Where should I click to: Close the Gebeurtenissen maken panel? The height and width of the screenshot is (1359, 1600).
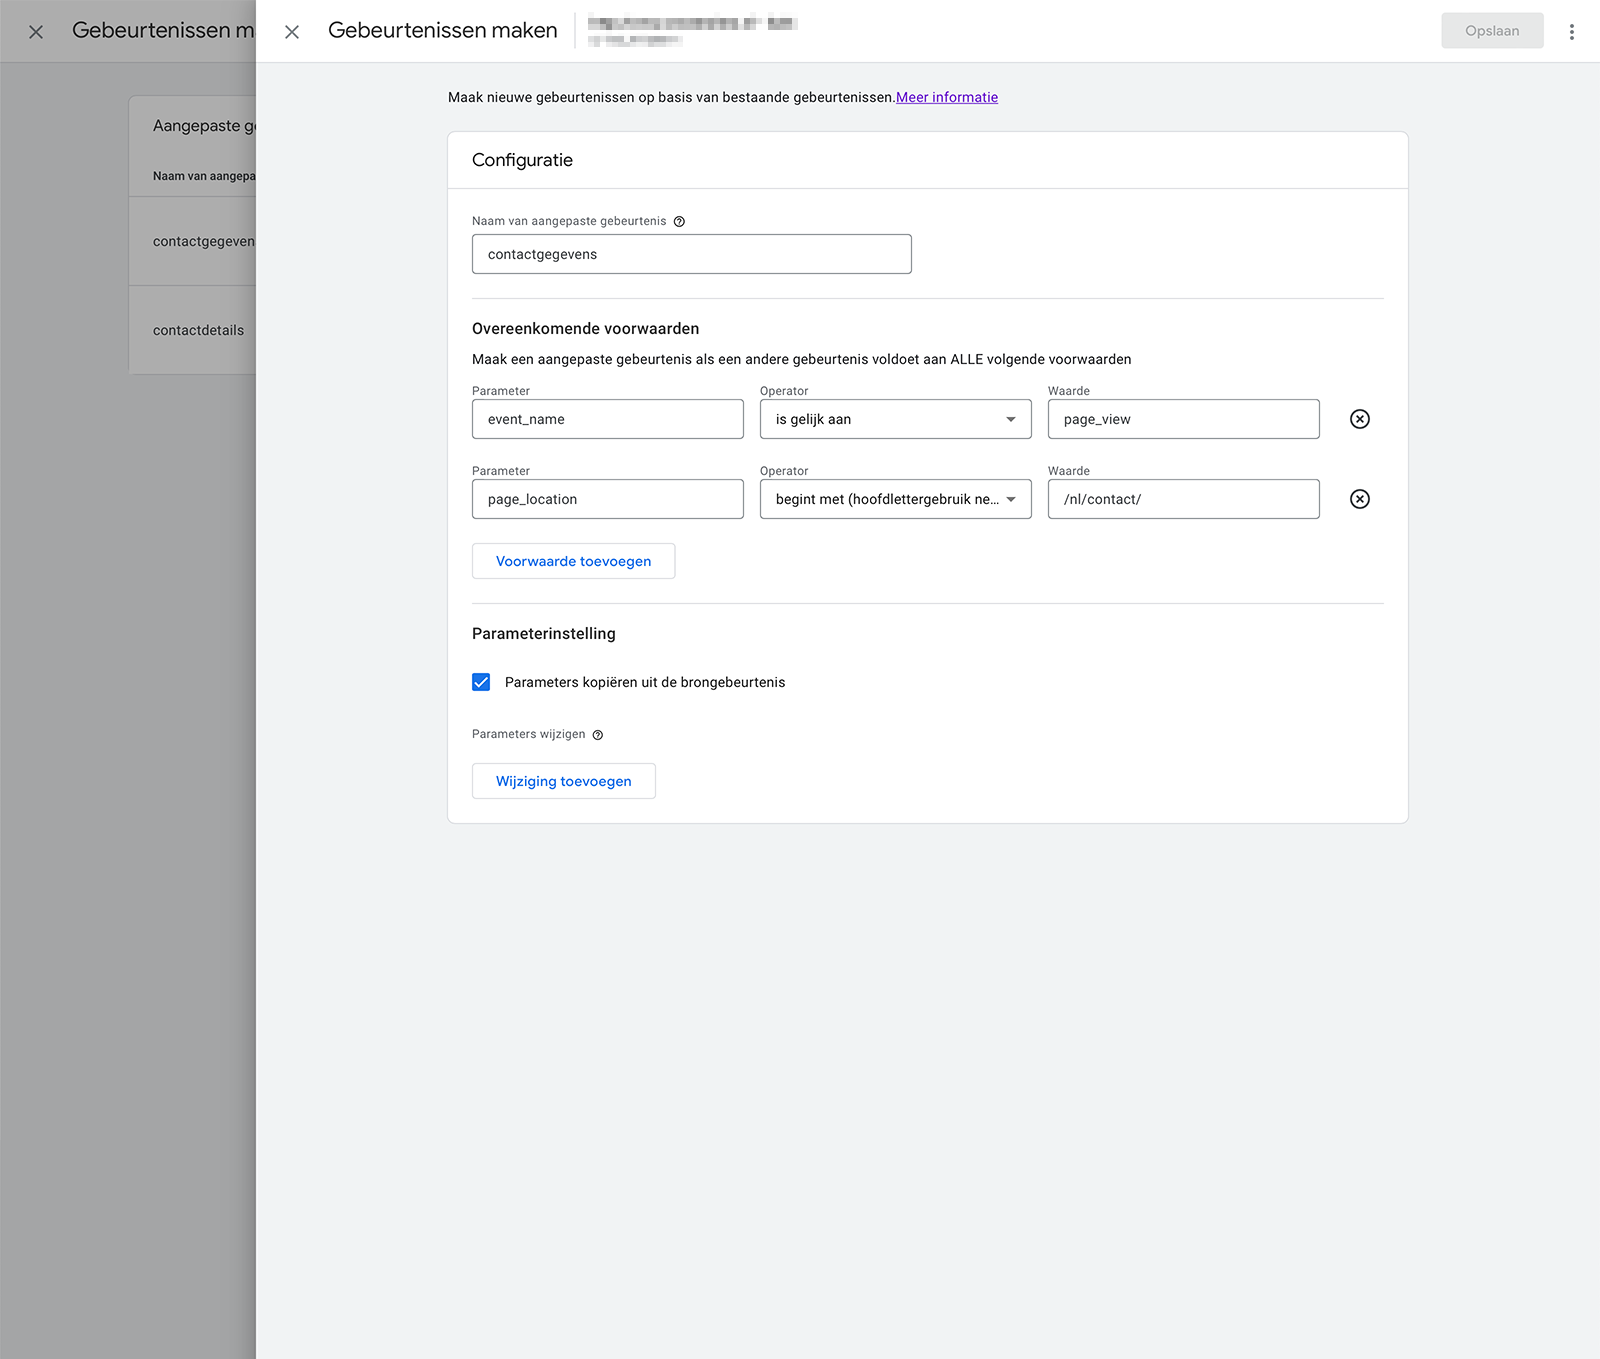click(x=292, y=32)
